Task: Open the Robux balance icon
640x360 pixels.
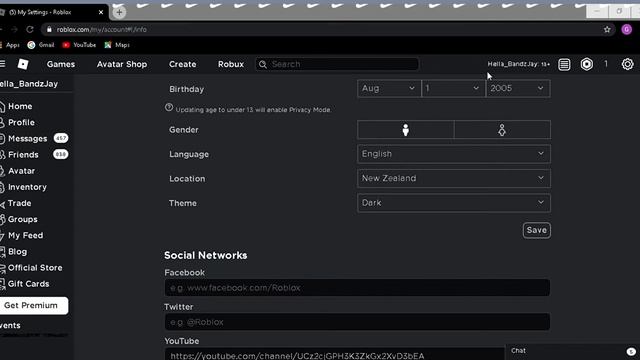Action: [587, 64]
